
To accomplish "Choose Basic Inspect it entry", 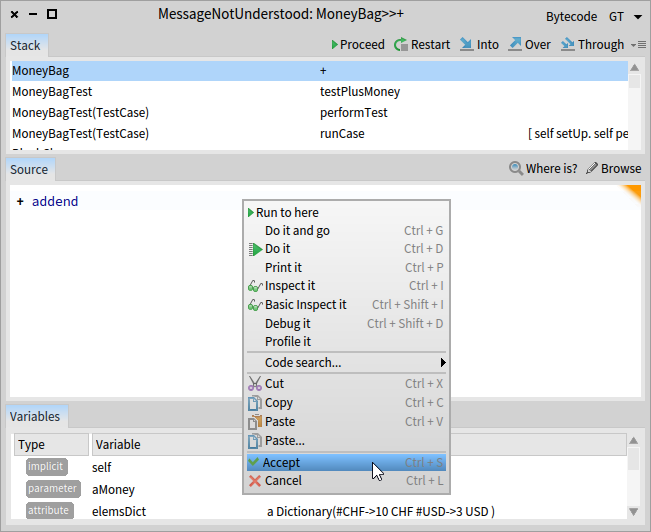I will pos(346,305).
